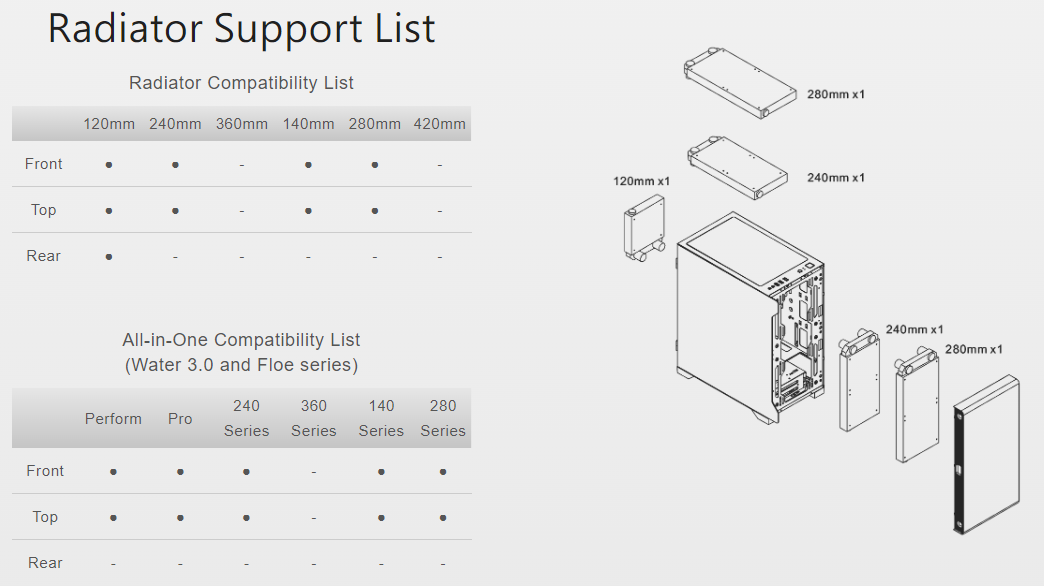This screenshot has height=586, width=1044.
Task: Click the 120mm x1 label
Action: [641, 181]
